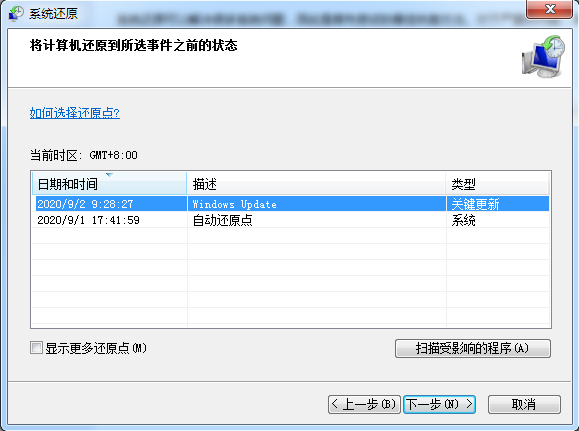Select the Windows Update restore point row
Viewport: 579px width, 431px height.
(291, 204)
